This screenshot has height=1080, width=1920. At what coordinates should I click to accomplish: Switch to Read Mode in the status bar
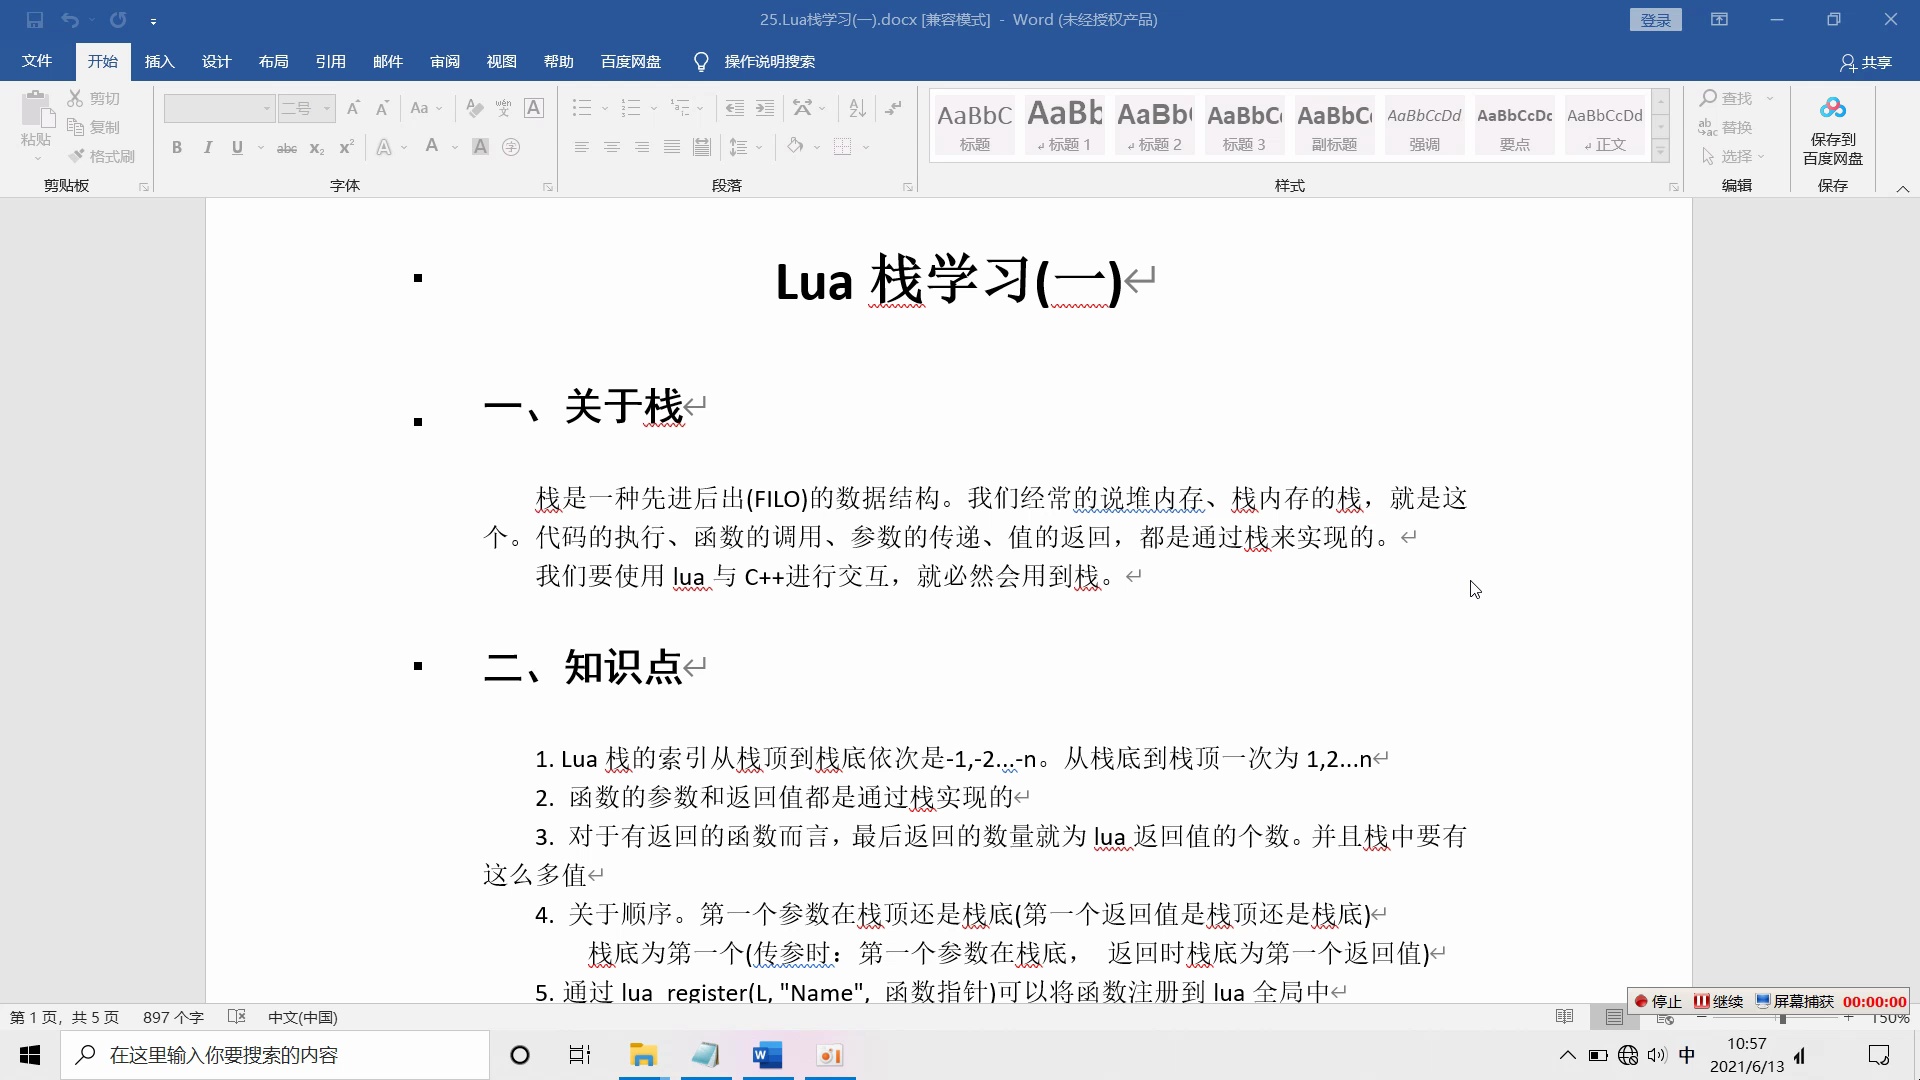tap(1563, 1017)
